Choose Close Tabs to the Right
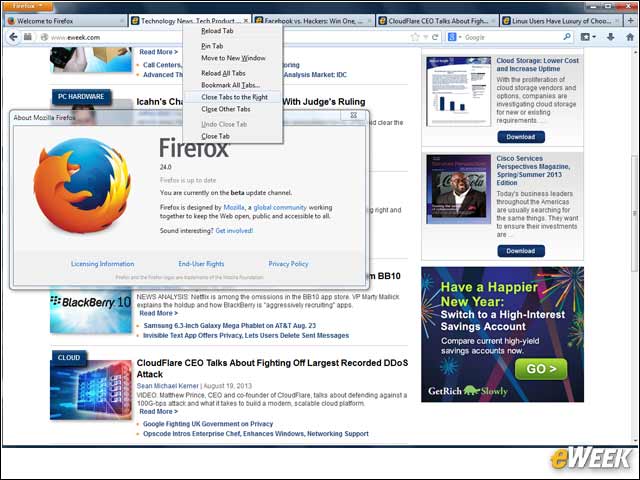Screen dimensions: 640x480 234,97
